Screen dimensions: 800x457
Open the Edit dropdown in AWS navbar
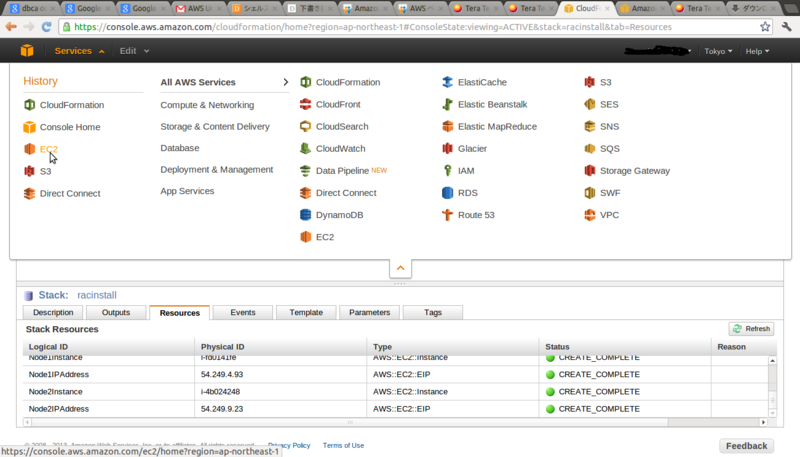pyautogui.click(x=134, y=51)
